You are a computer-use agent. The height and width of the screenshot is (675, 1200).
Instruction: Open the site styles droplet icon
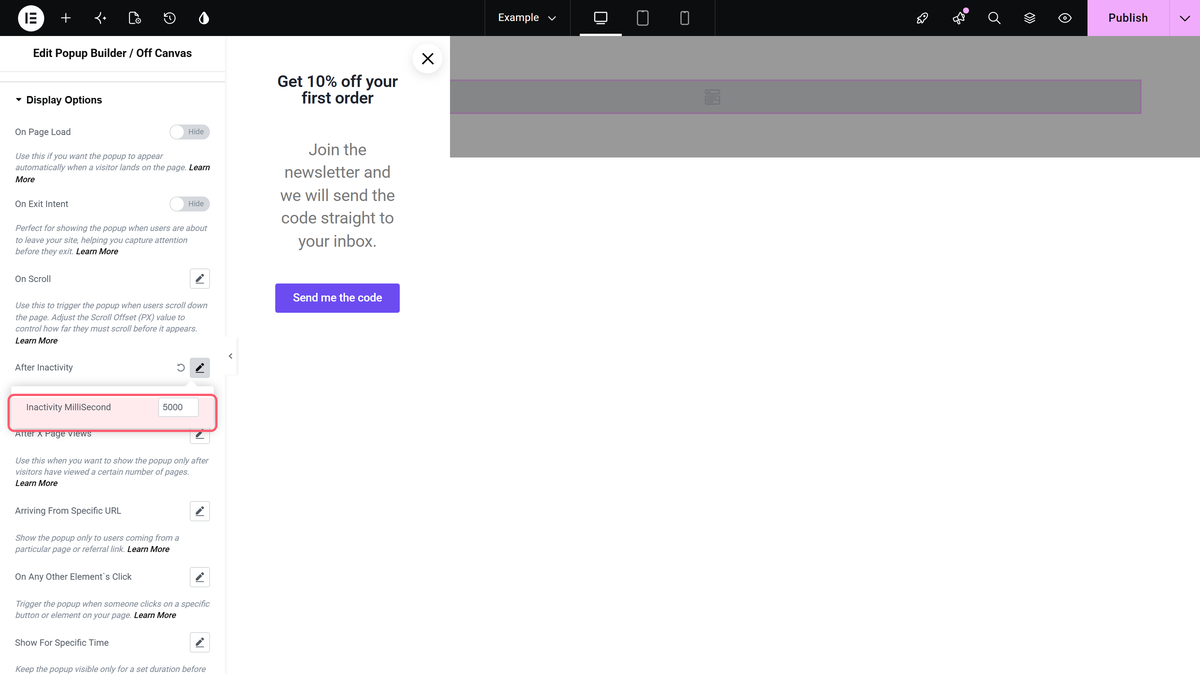[204, 18]
